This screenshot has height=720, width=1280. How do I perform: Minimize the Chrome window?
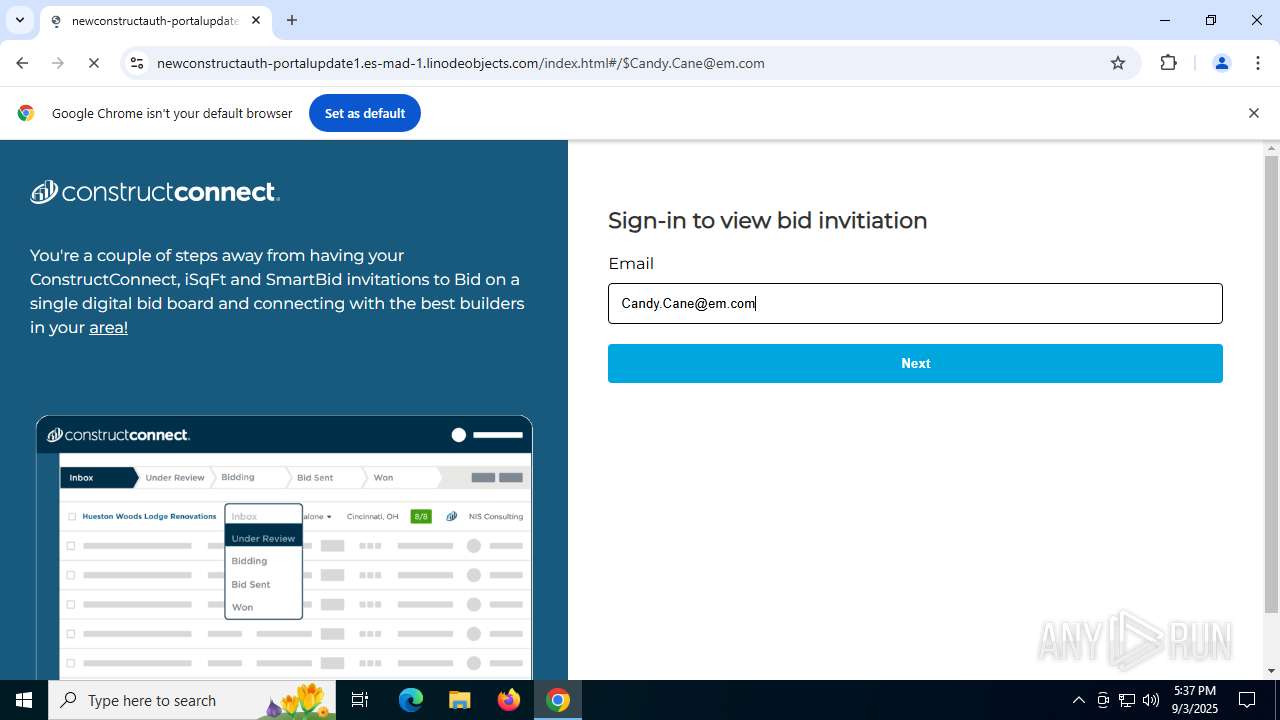tap(1165, 20)
